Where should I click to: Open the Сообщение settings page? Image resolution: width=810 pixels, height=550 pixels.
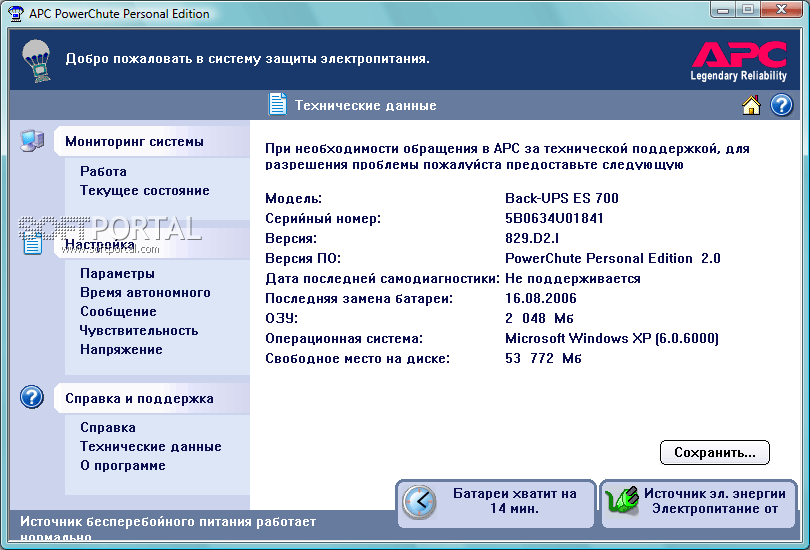tap(118, 311)
